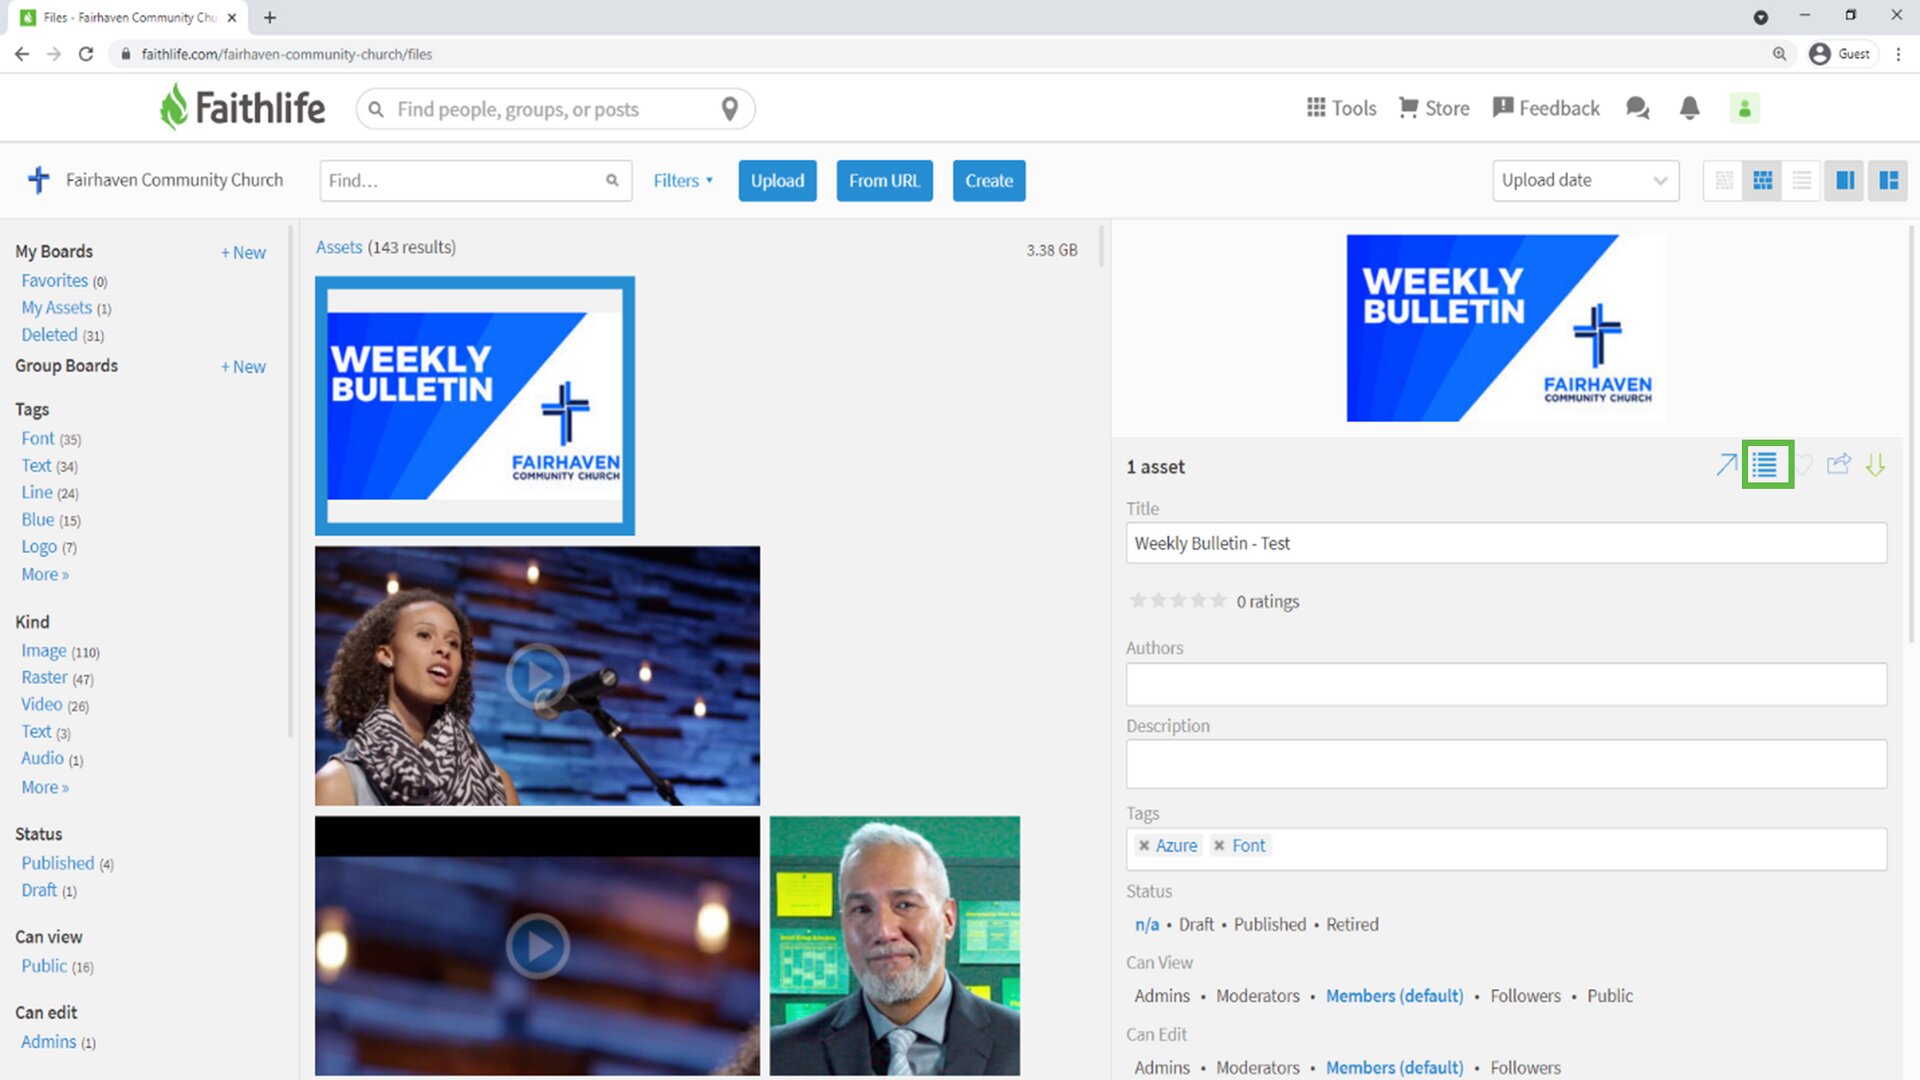This screenshot has width=1920, height=1080.
Task: Set asset status to Retired
Action: point(1352,925)
